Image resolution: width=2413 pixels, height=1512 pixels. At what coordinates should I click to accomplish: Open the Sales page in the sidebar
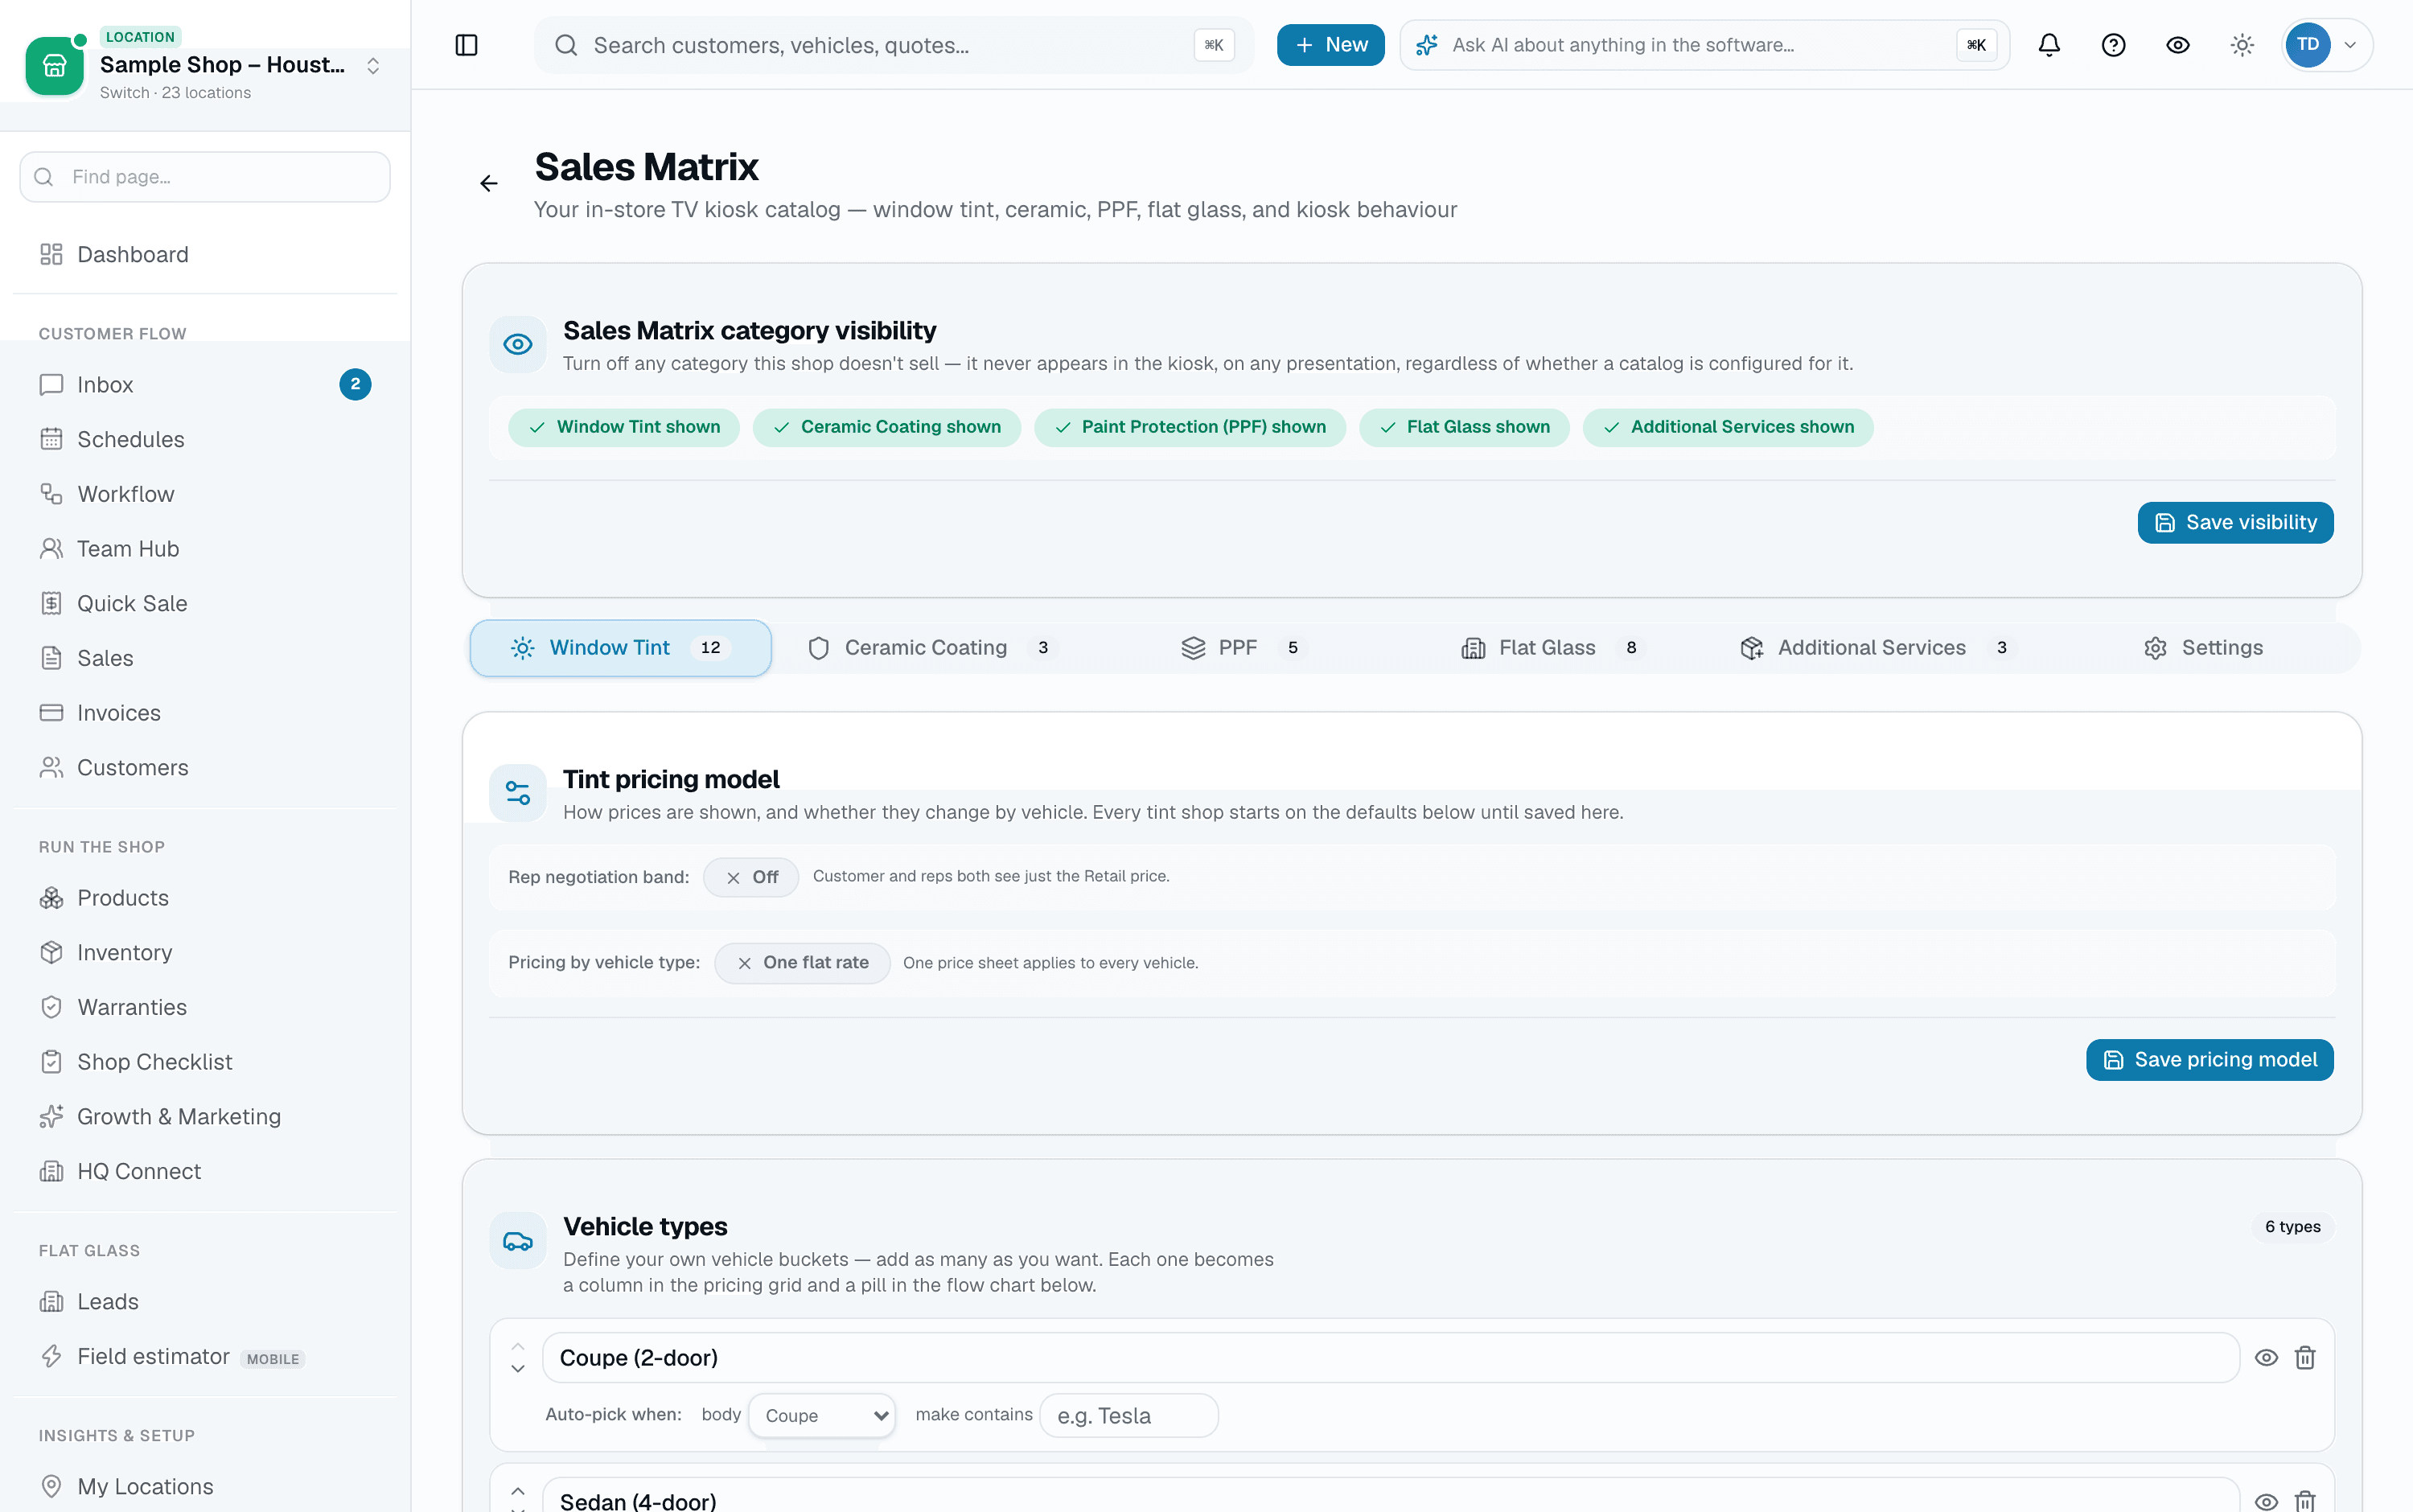pos(205,658)
